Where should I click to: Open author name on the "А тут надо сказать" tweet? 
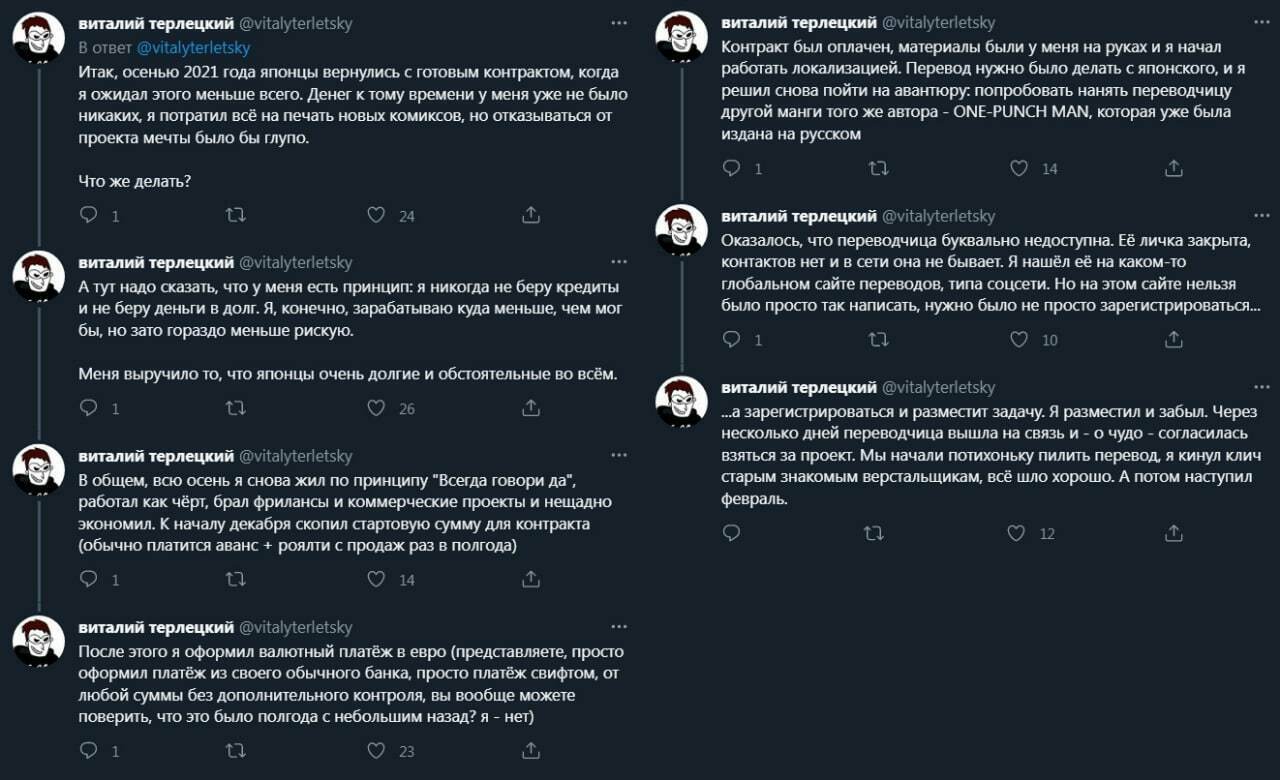pos(155,263)
